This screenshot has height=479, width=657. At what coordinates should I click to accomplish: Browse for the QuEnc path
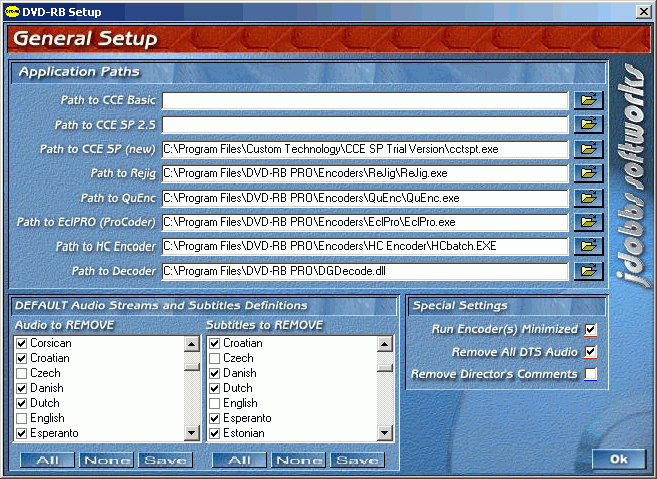[x=588, y=198]
